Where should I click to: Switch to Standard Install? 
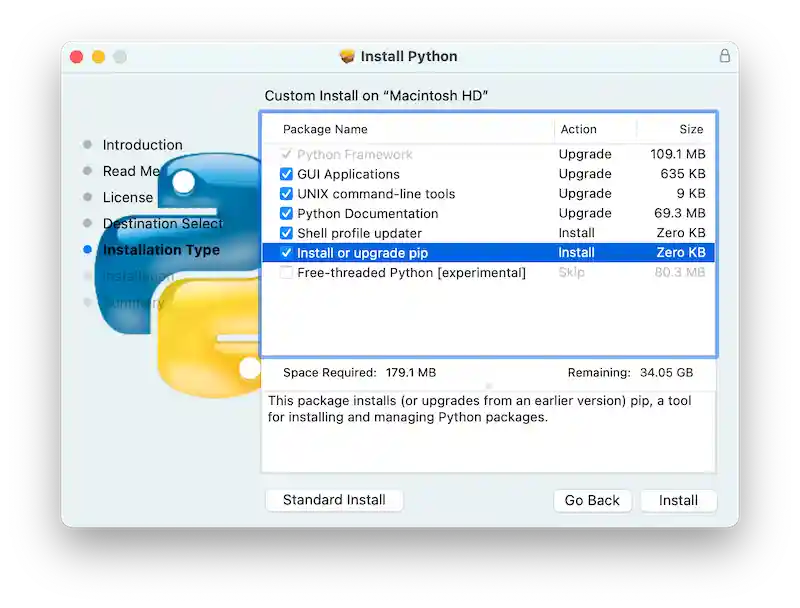pos(333,500)
